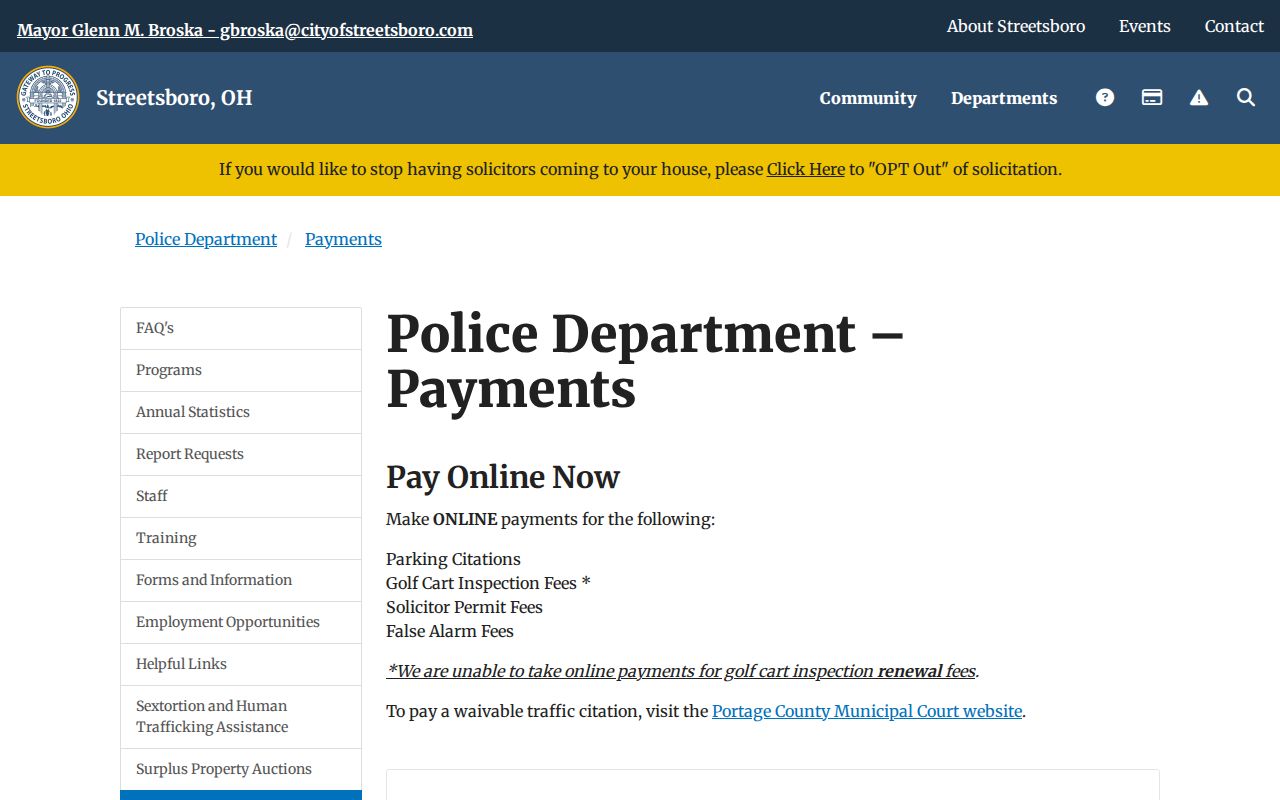Image resolution: width=1280 pixels, height=800 pixels.
Task: Go to About Streetsboro
Action: [1016, 26]
